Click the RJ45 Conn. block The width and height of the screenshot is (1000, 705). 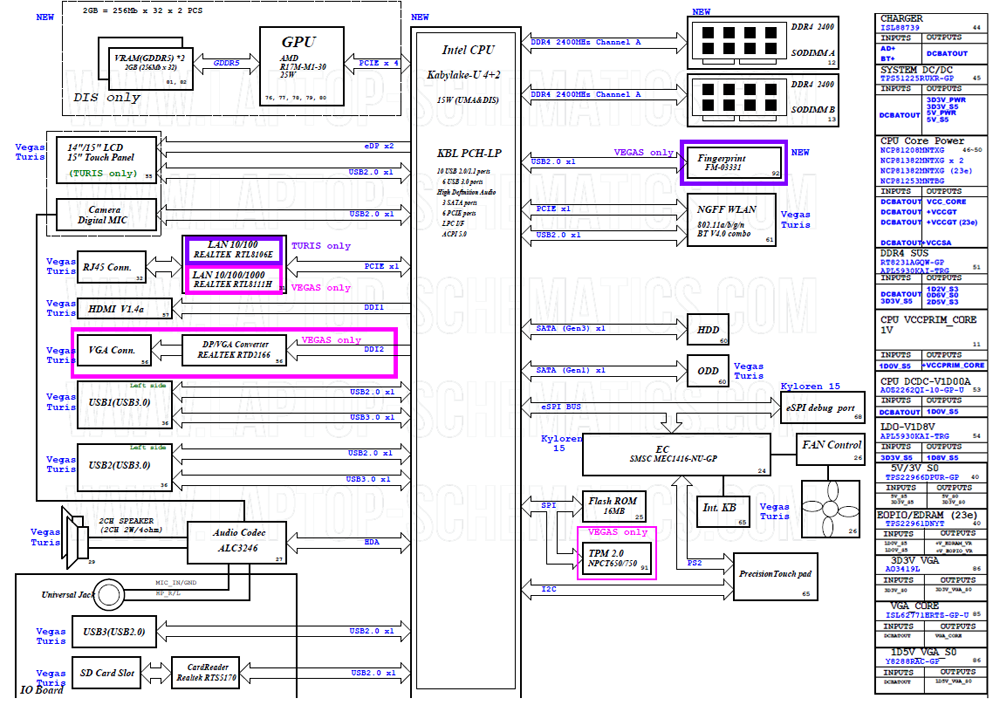click(112, 267)
